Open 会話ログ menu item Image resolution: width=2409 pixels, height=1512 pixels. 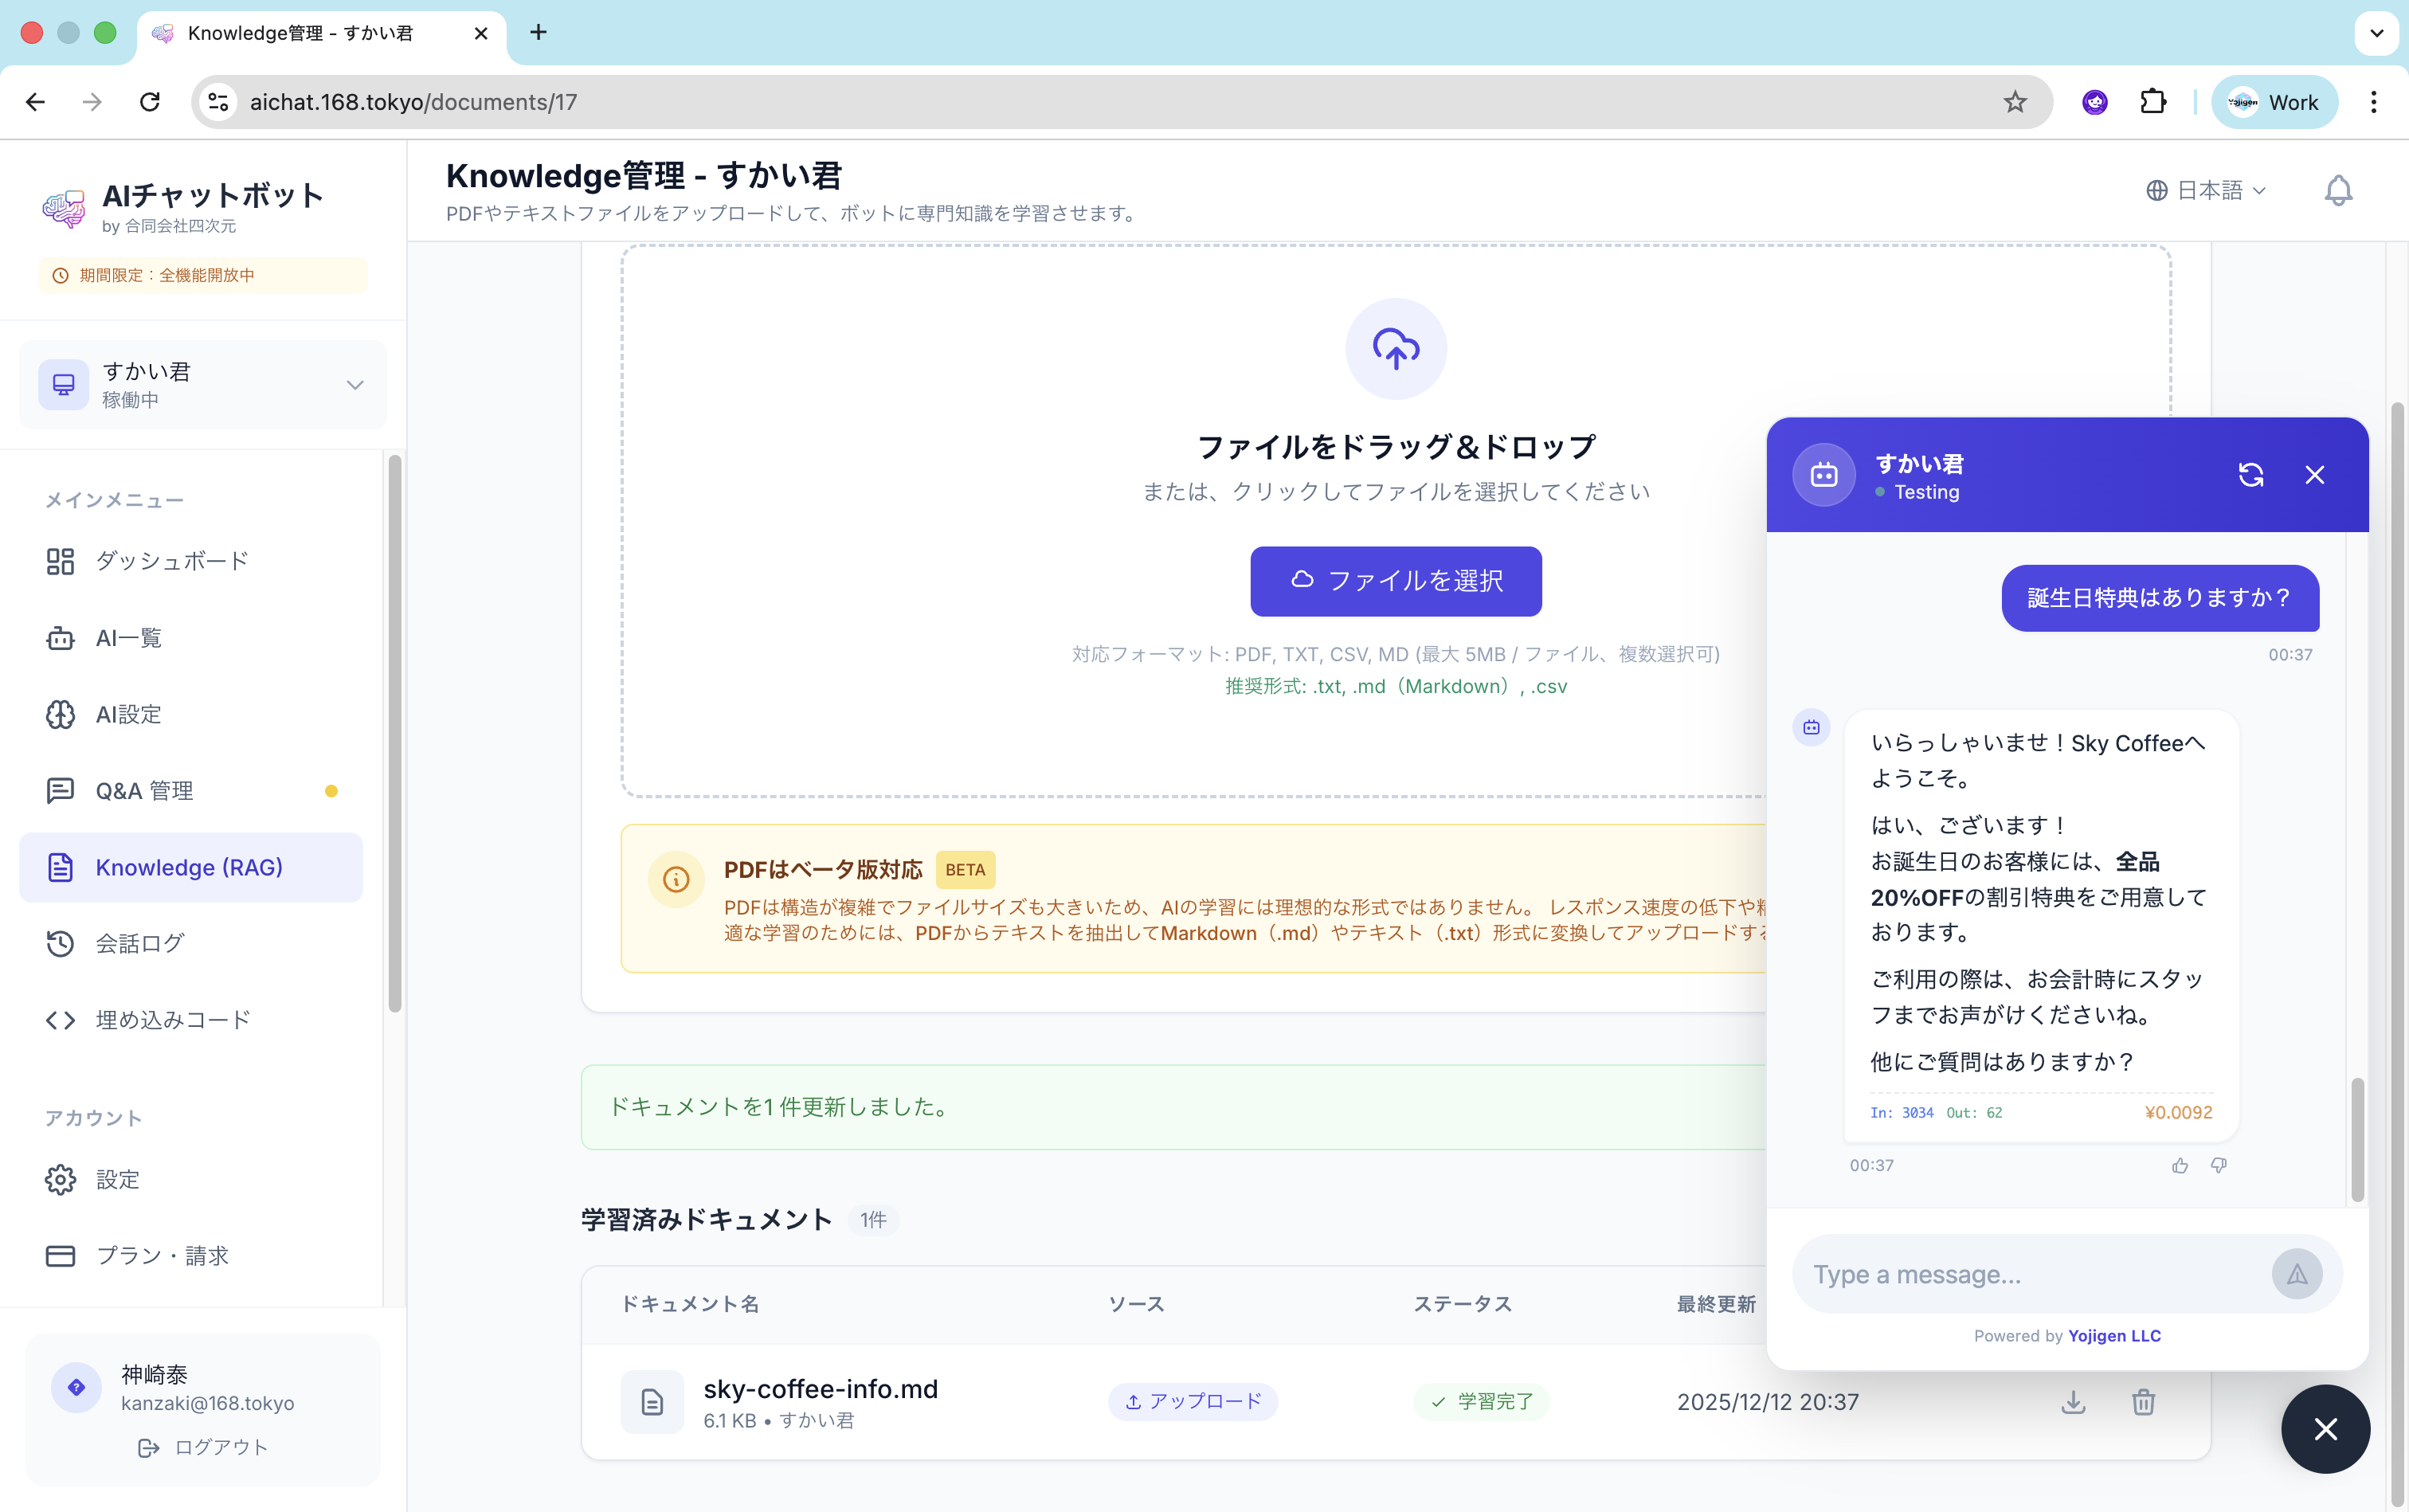[140, 943]
